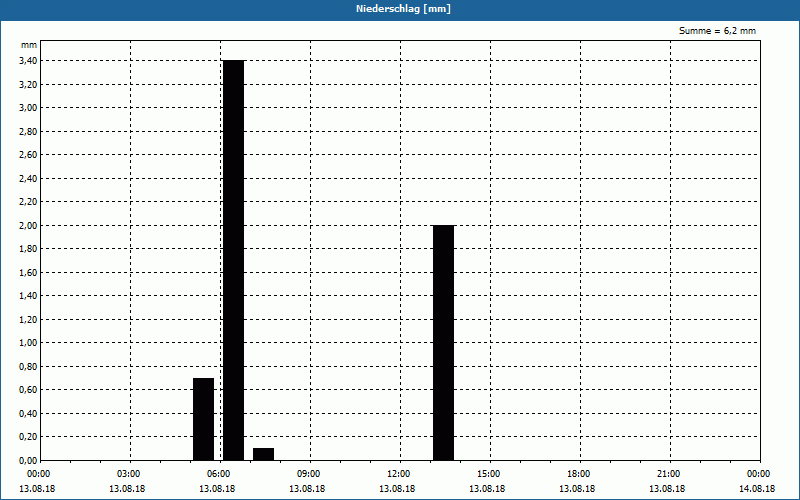Click the 12:00 x-axis time label

398,474
